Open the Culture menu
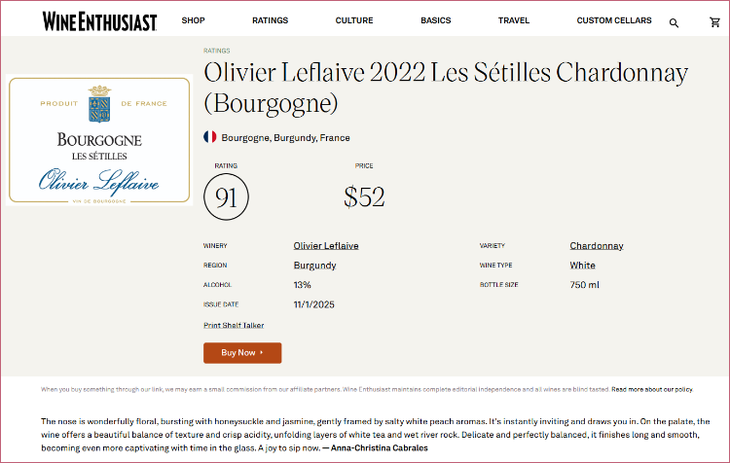The width and height of the screenshot is (730, 463). point(354,21)
